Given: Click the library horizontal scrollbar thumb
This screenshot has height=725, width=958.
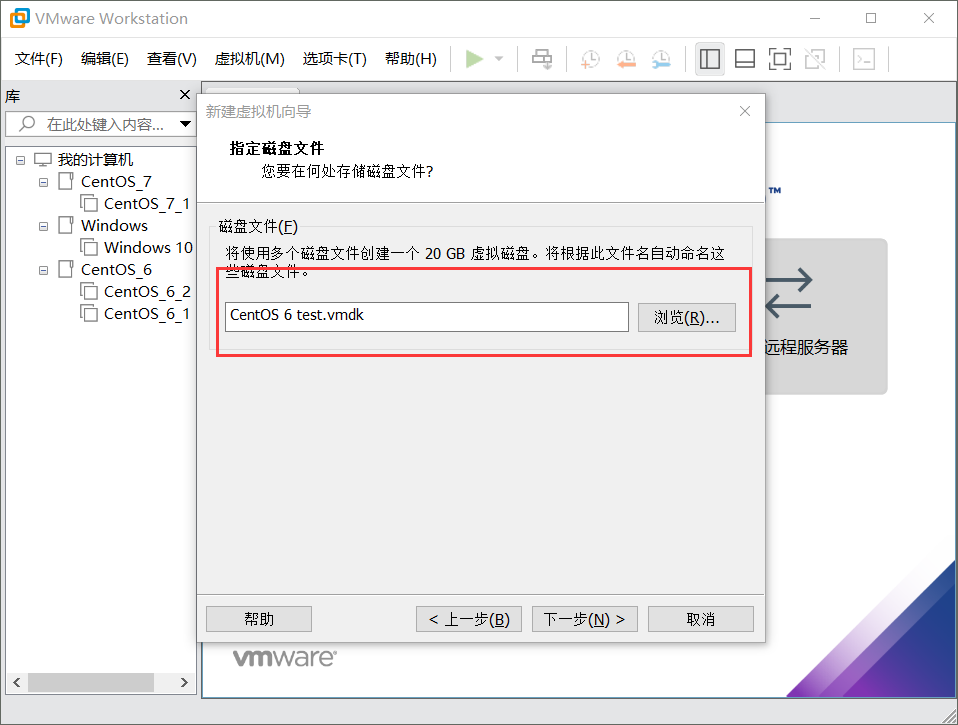Looking at the screenshot, I should [90, 682].
